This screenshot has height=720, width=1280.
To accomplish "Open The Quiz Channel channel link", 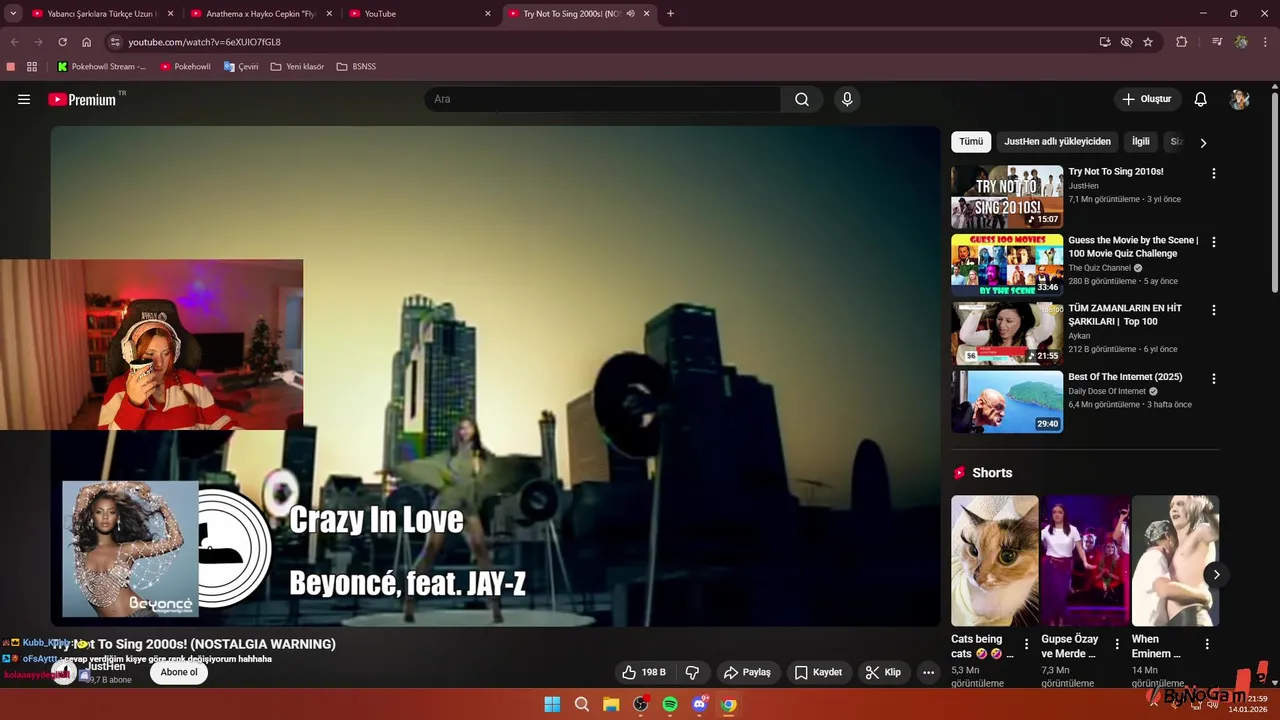I will 1100,268.
